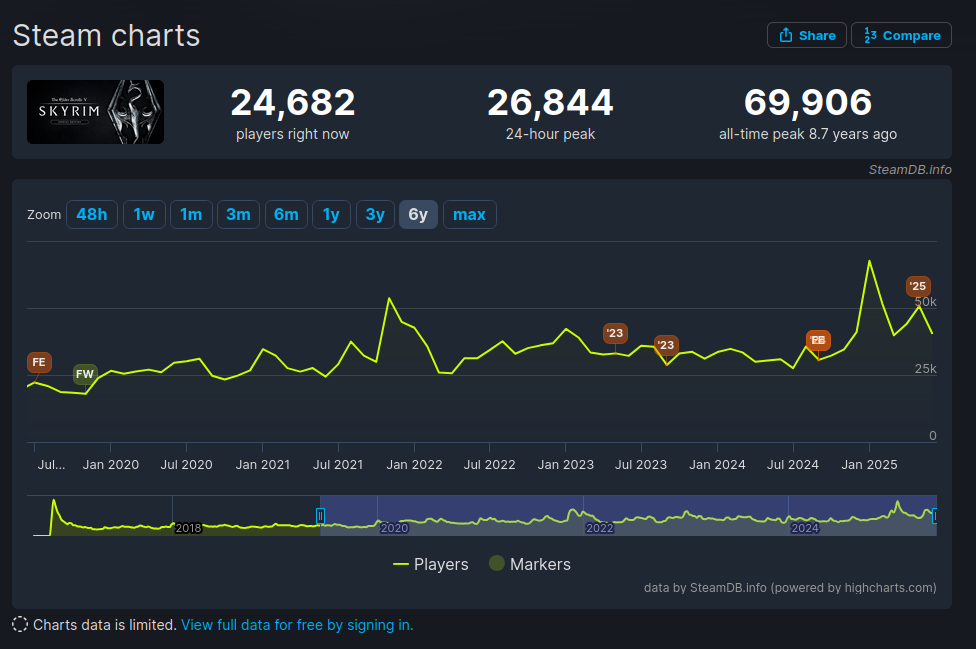Grab the left navigator range handle
Image resolution: width=976 pixels, height=649 pixels.
(320, 516)
